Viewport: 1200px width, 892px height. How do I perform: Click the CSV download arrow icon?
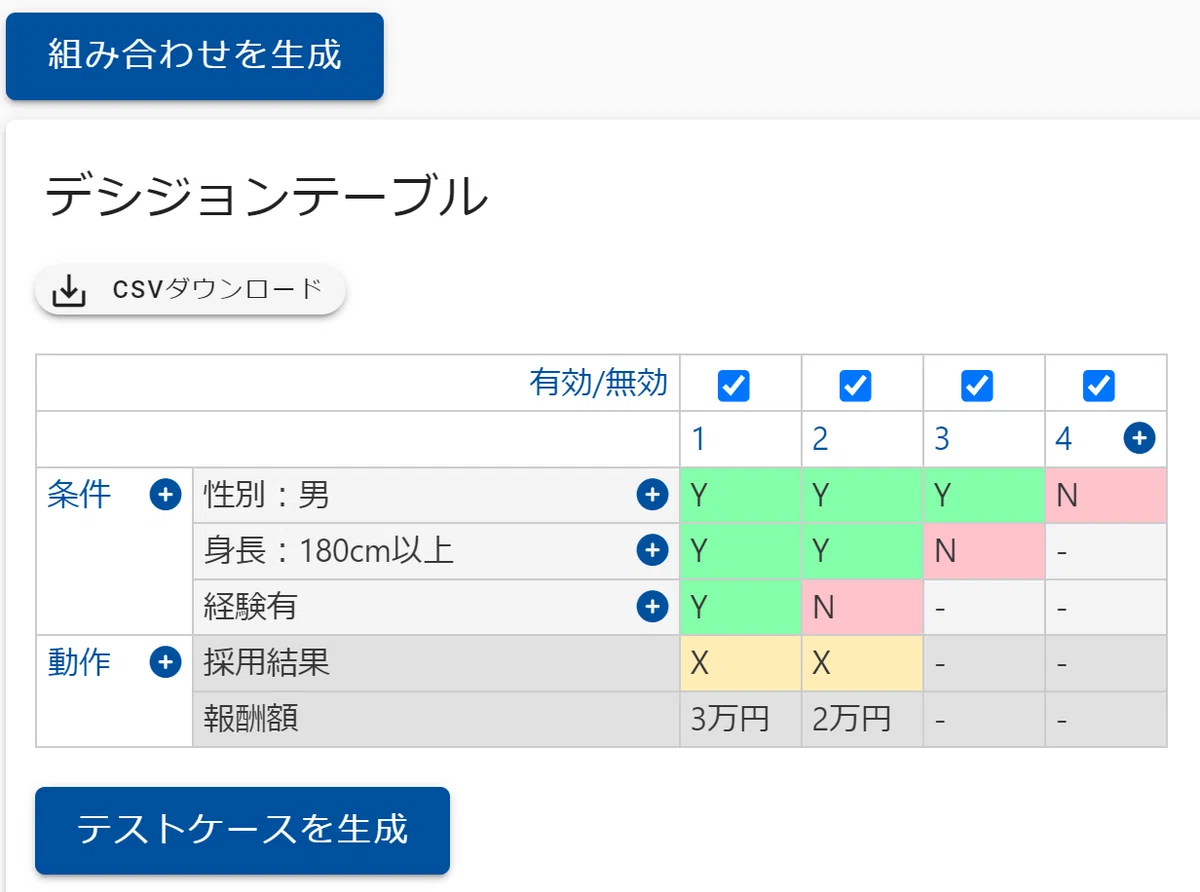68,291
